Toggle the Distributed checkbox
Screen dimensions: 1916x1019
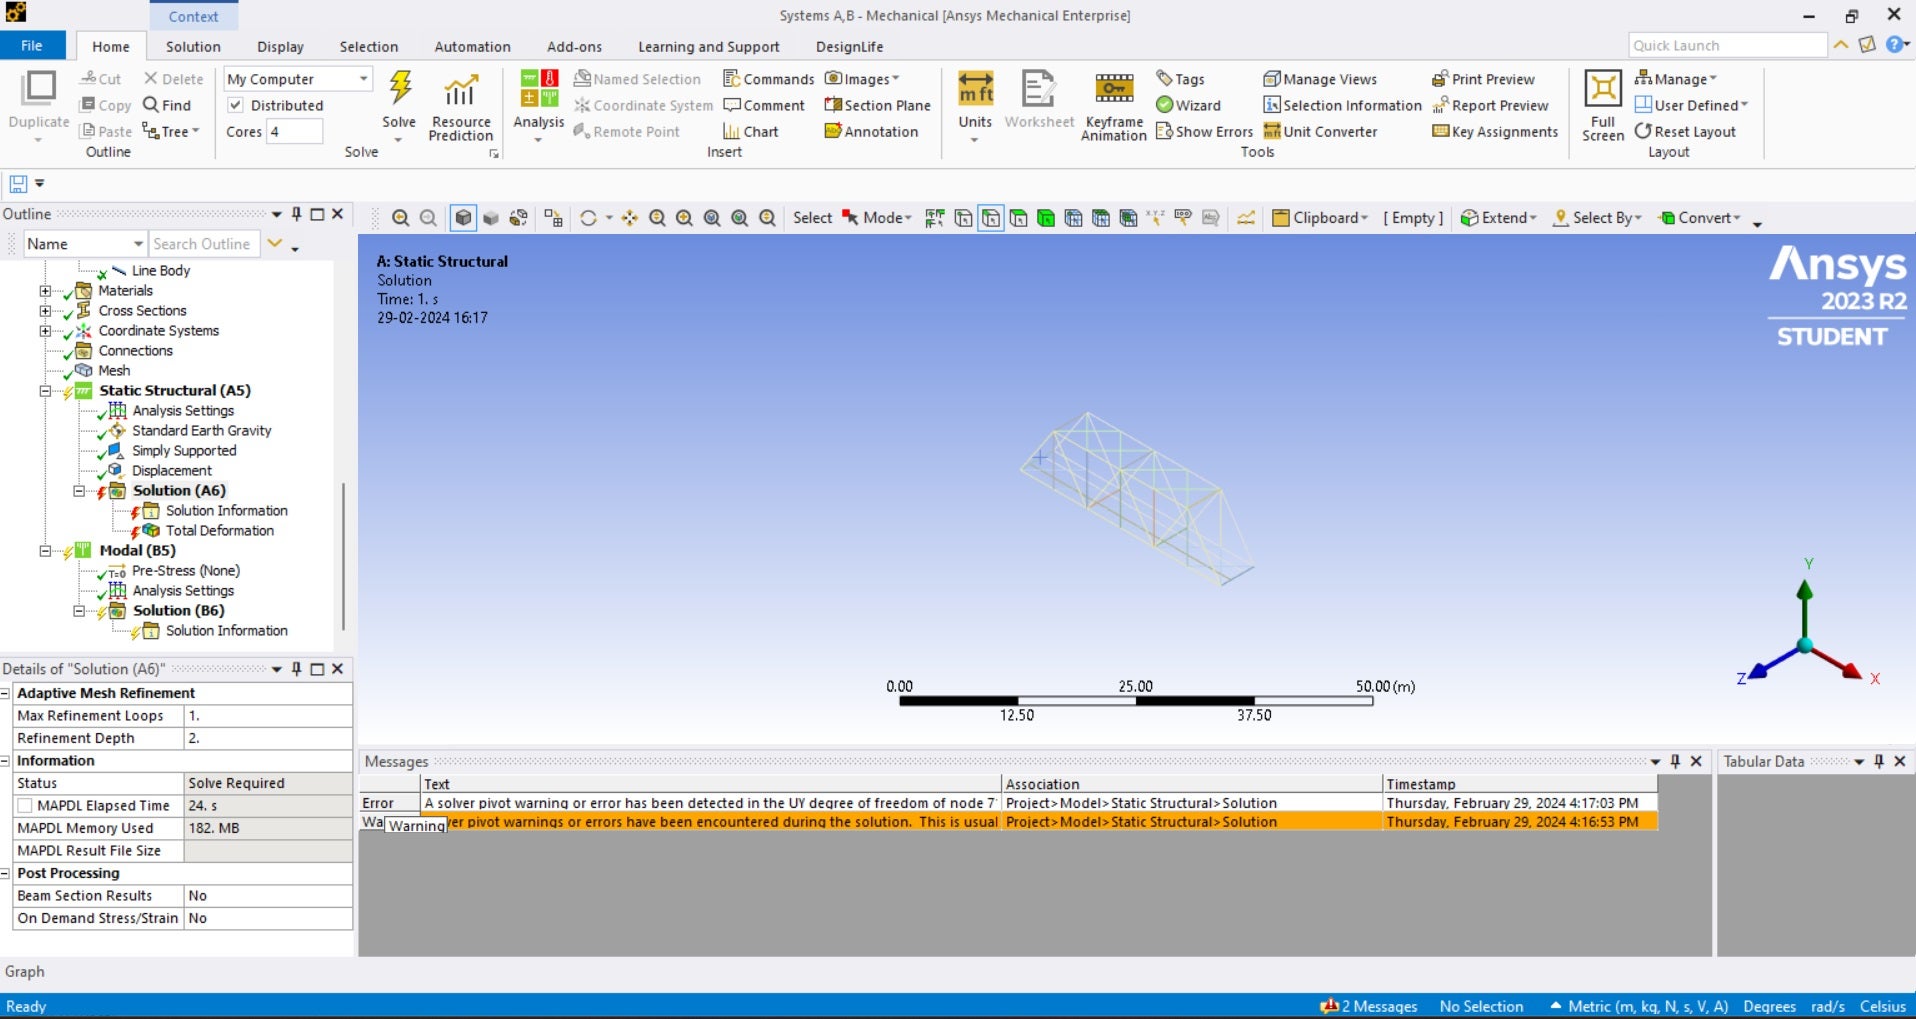coord(236,105)
